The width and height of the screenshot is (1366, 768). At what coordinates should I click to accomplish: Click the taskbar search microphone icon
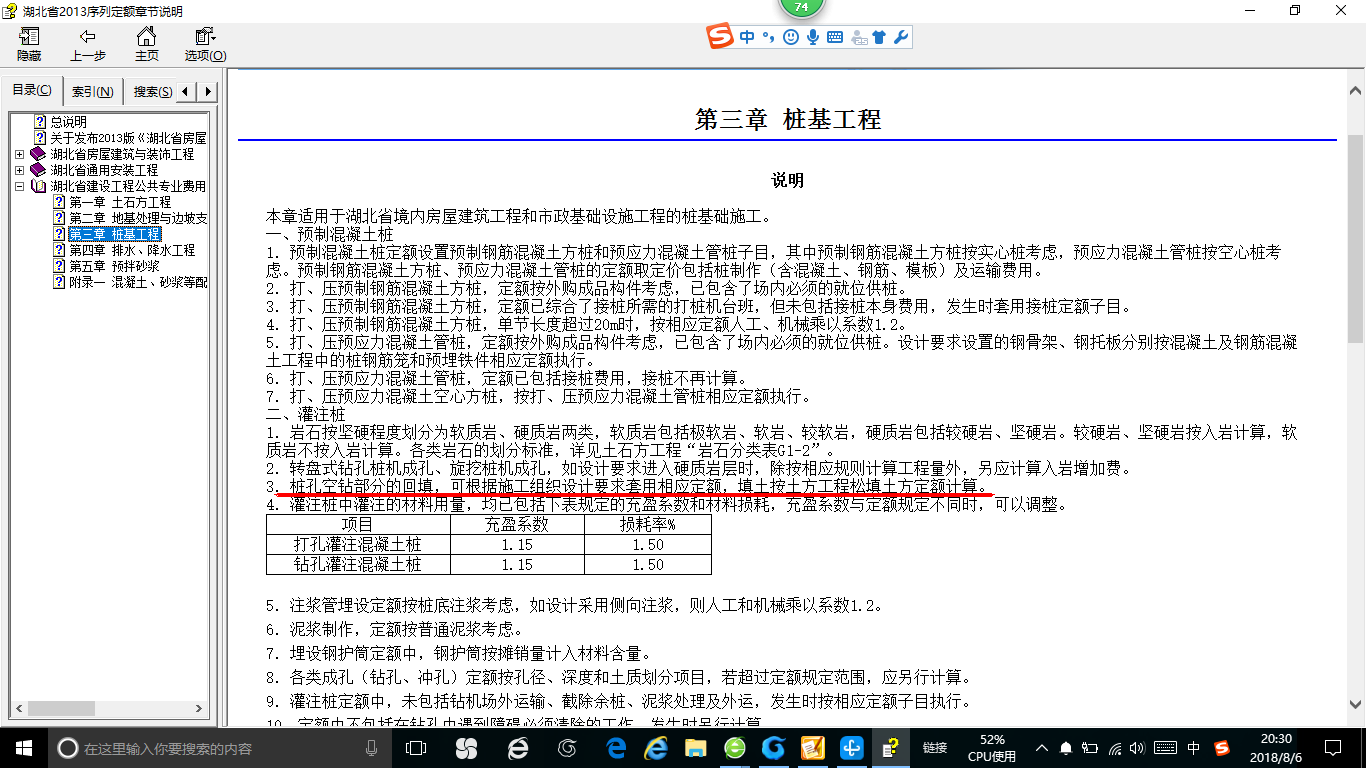pos(372,748)
